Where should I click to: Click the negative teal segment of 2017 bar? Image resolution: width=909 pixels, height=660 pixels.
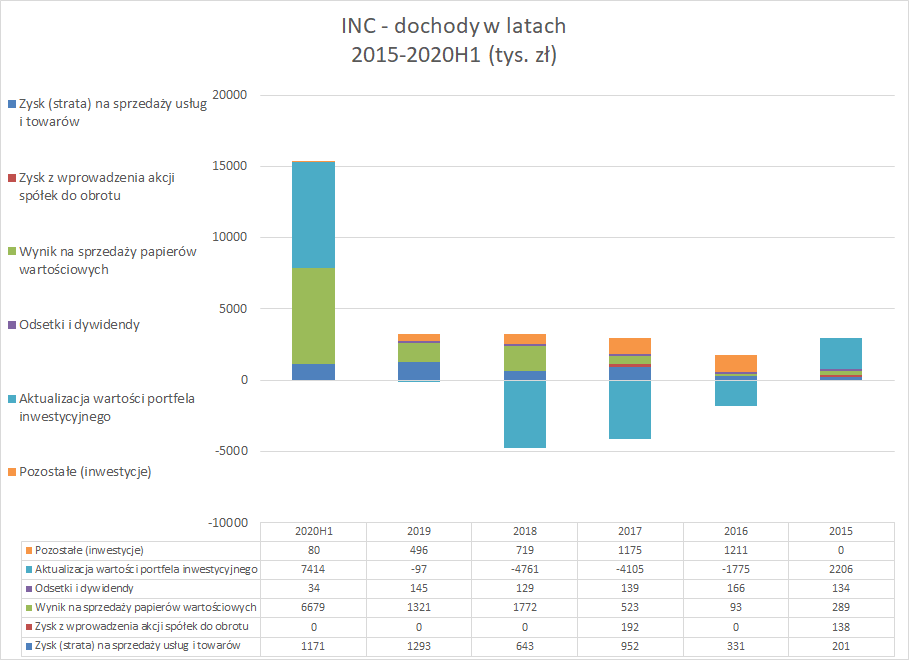tap(630, 409)
